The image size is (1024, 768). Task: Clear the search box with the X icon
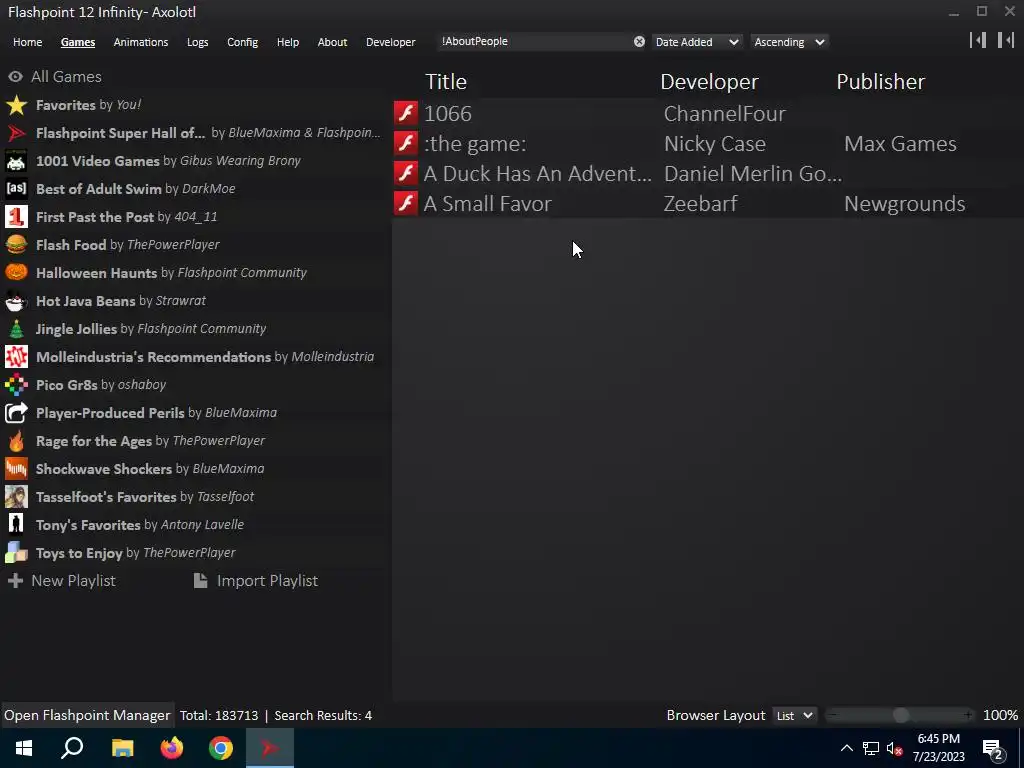(x=639, y=42)
